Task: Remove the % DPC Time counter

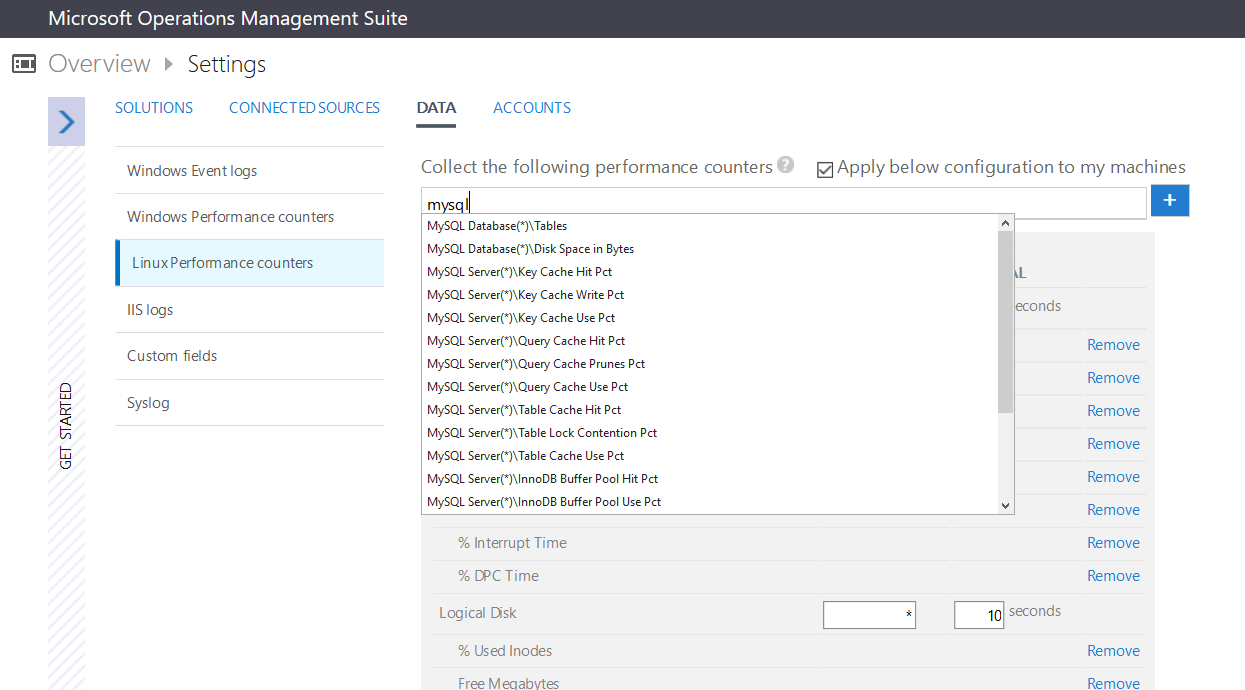Action: (x=1113, y=576)
